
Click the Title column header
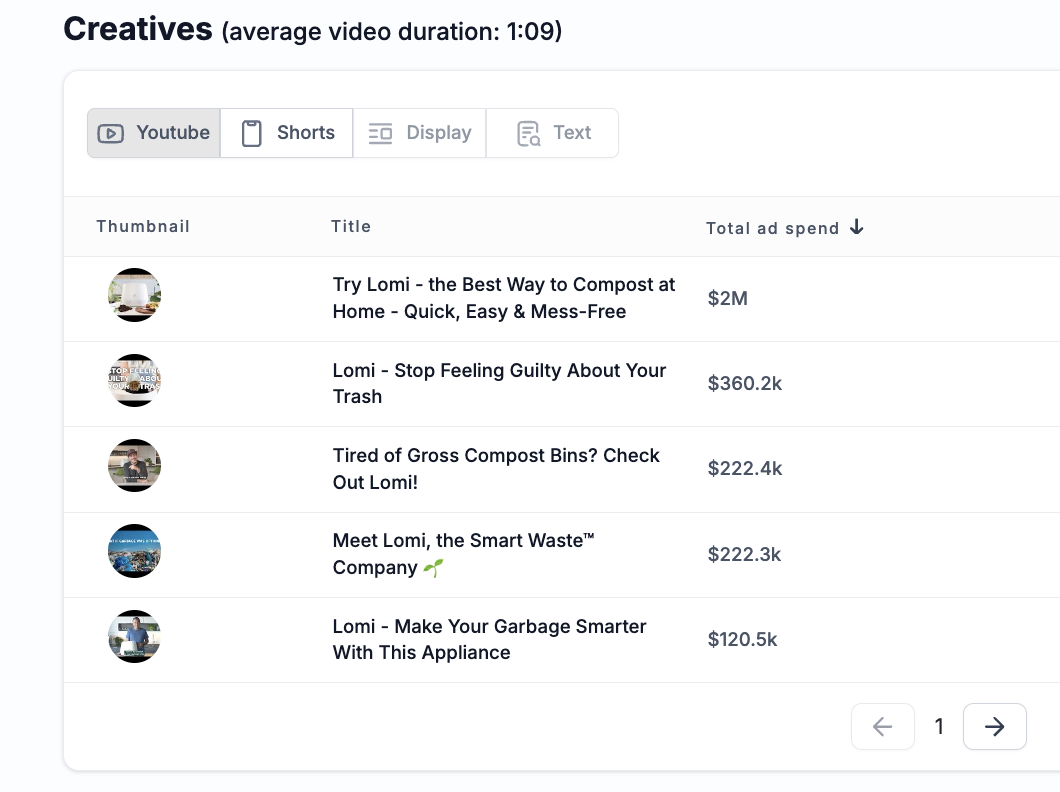coord(351,226)
